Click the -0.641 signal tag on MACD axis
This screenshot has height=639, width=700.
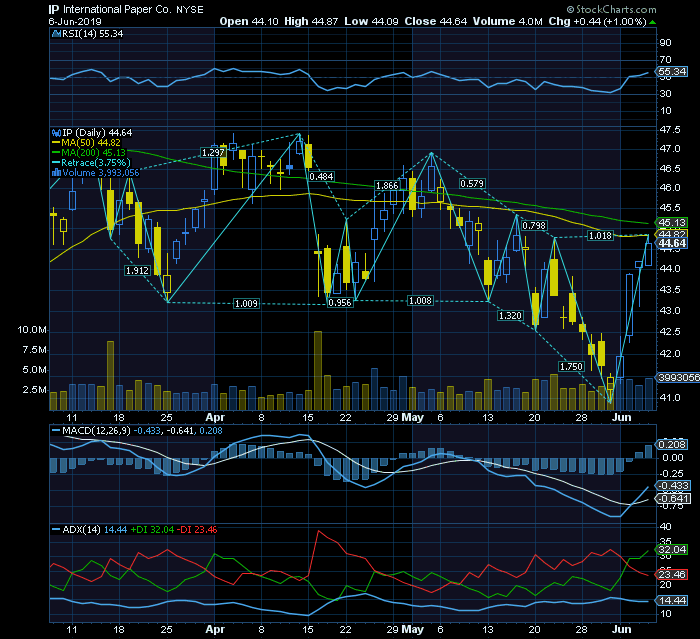point(672,499)
